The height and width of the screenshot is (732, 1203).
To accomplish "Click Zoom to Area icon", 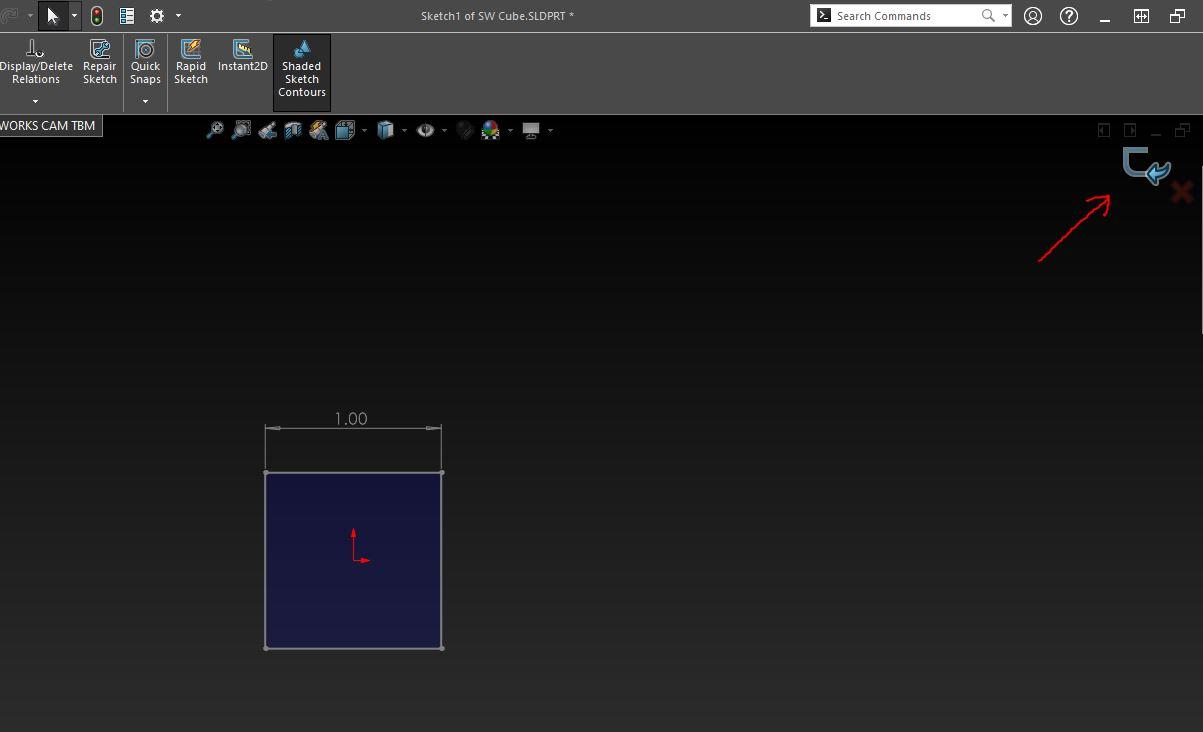I will [241, 130].
